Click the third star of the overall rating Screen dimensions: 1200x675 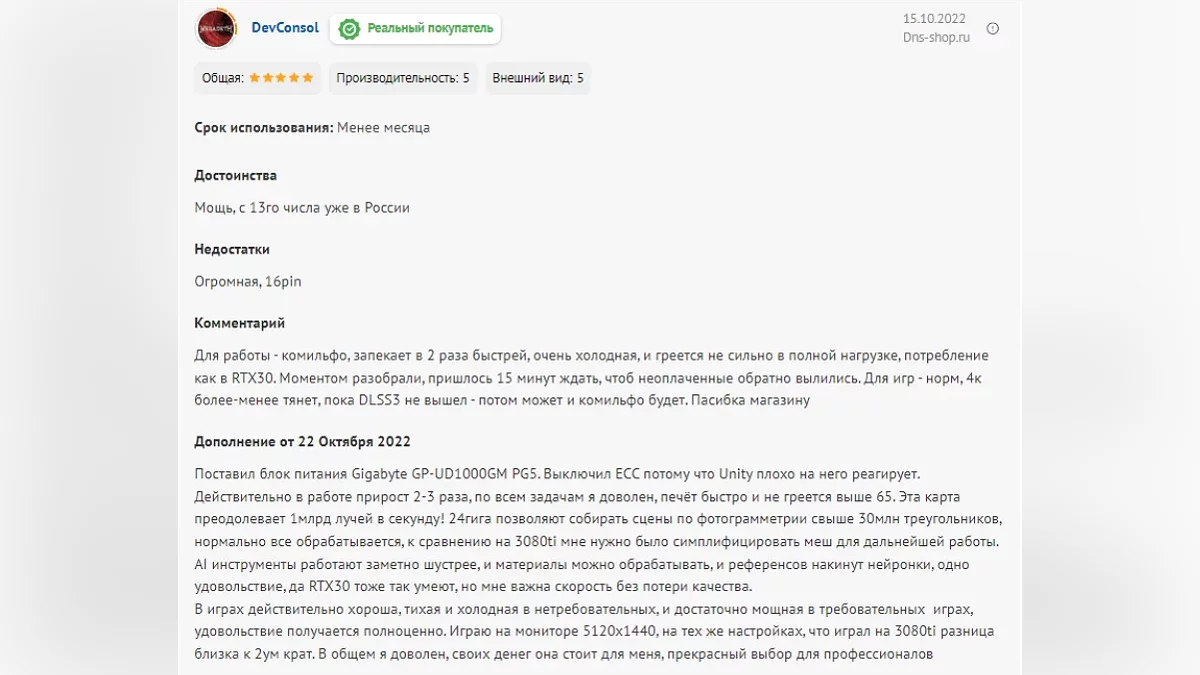pos(281,78)
